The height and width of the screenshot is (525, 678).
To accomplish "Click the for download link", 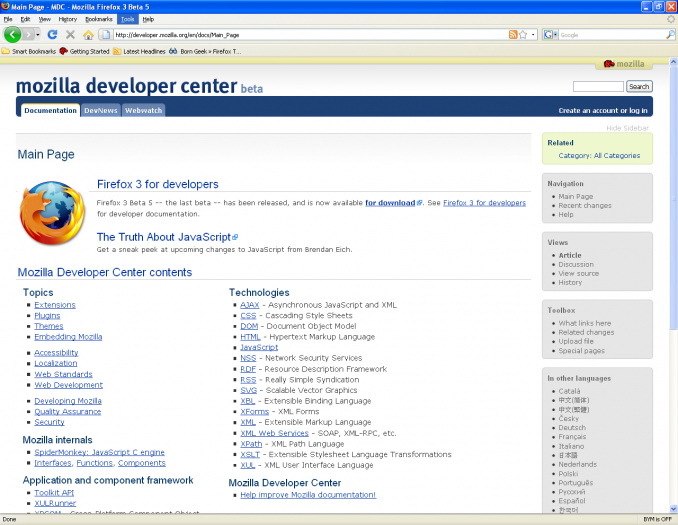I will [x=390, y=203].
